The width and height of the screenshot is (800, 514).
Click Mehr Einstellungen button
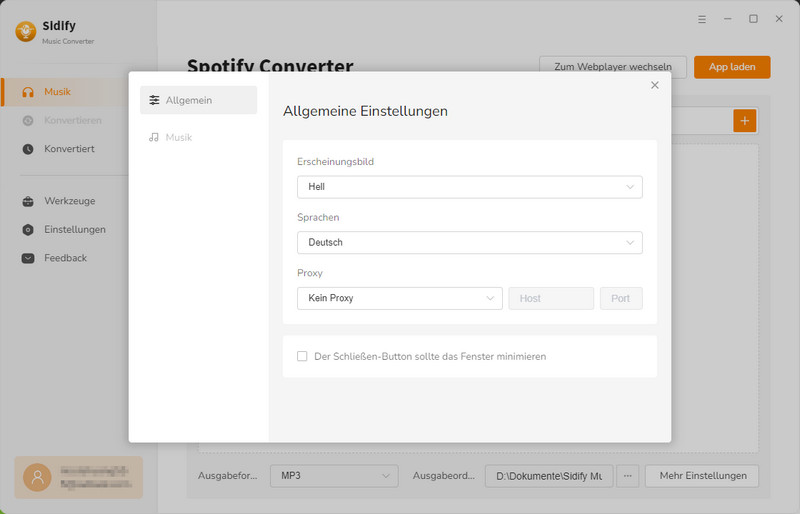tap(702, 476)
